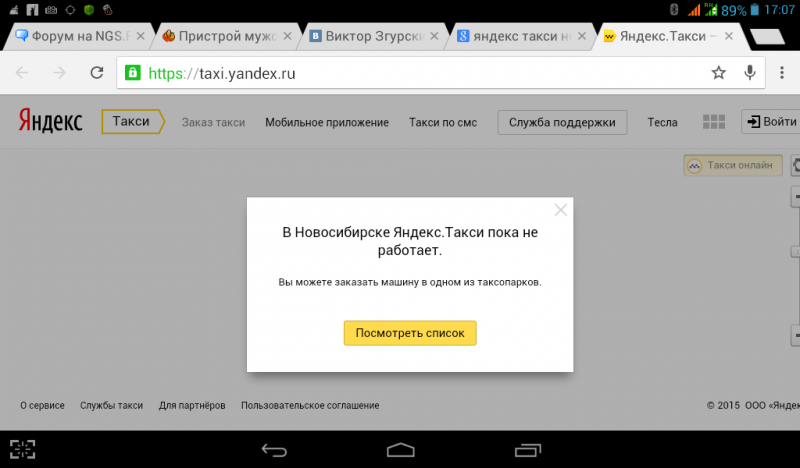Open Chrome three-dot overflow menu
The height and width of the screenshot is (468, 800).
pyautogui.click(x=782, y=72)
